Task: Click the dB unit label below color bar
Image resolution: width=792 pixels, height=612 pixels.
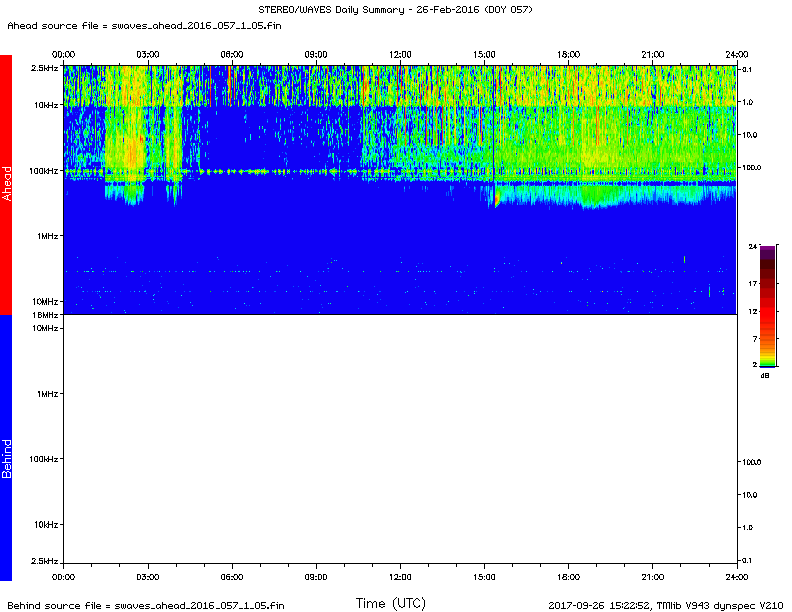Action: point(765,375)
